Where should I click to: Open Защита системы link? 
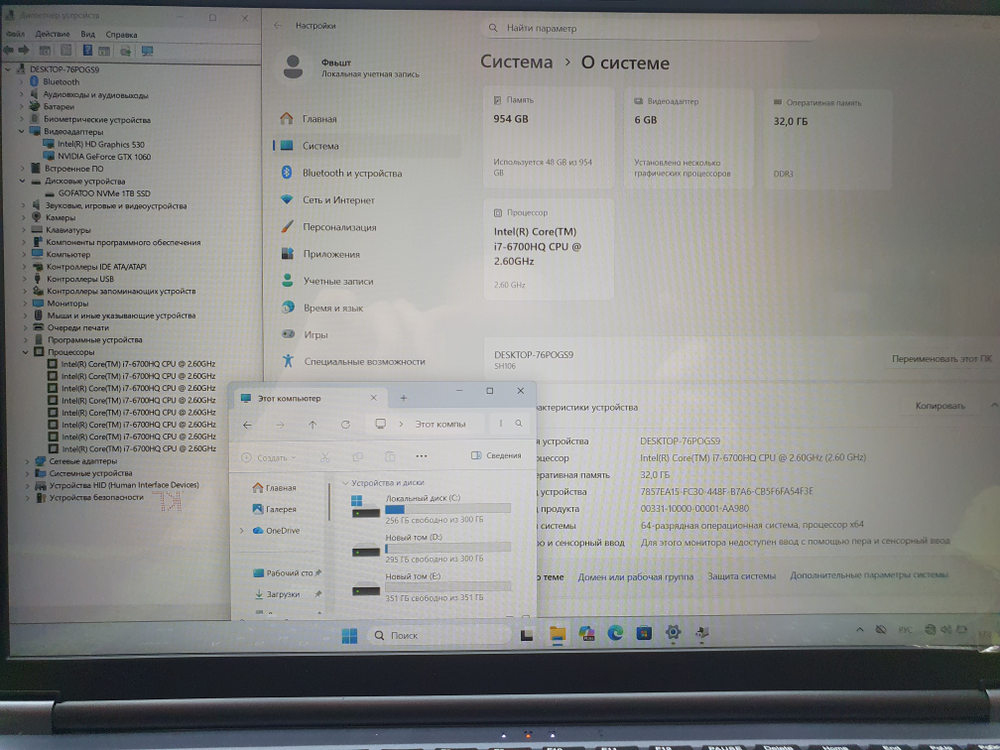click(741, 576)
